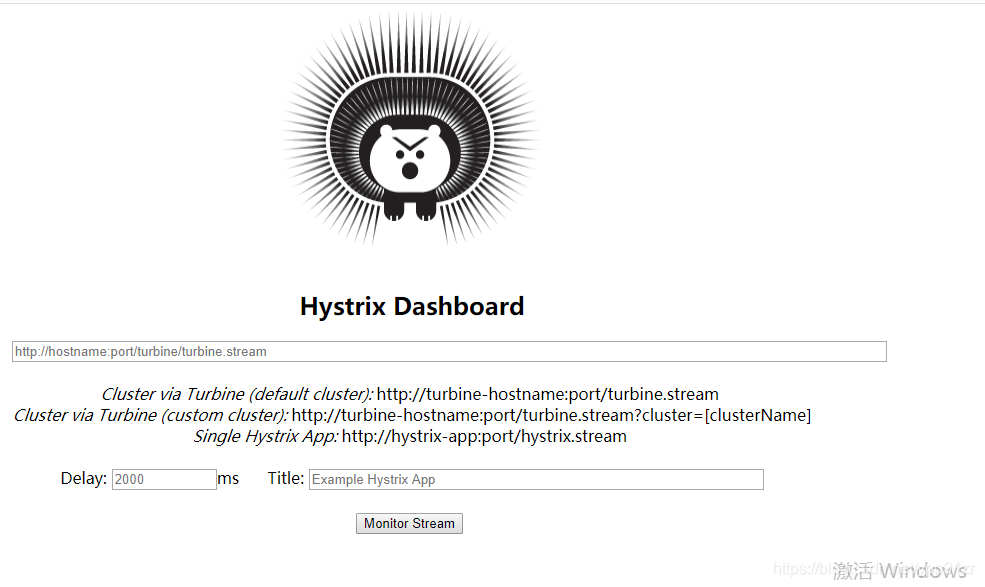Click the Hystrix Dashboard heading

click(x=412, y=307)
